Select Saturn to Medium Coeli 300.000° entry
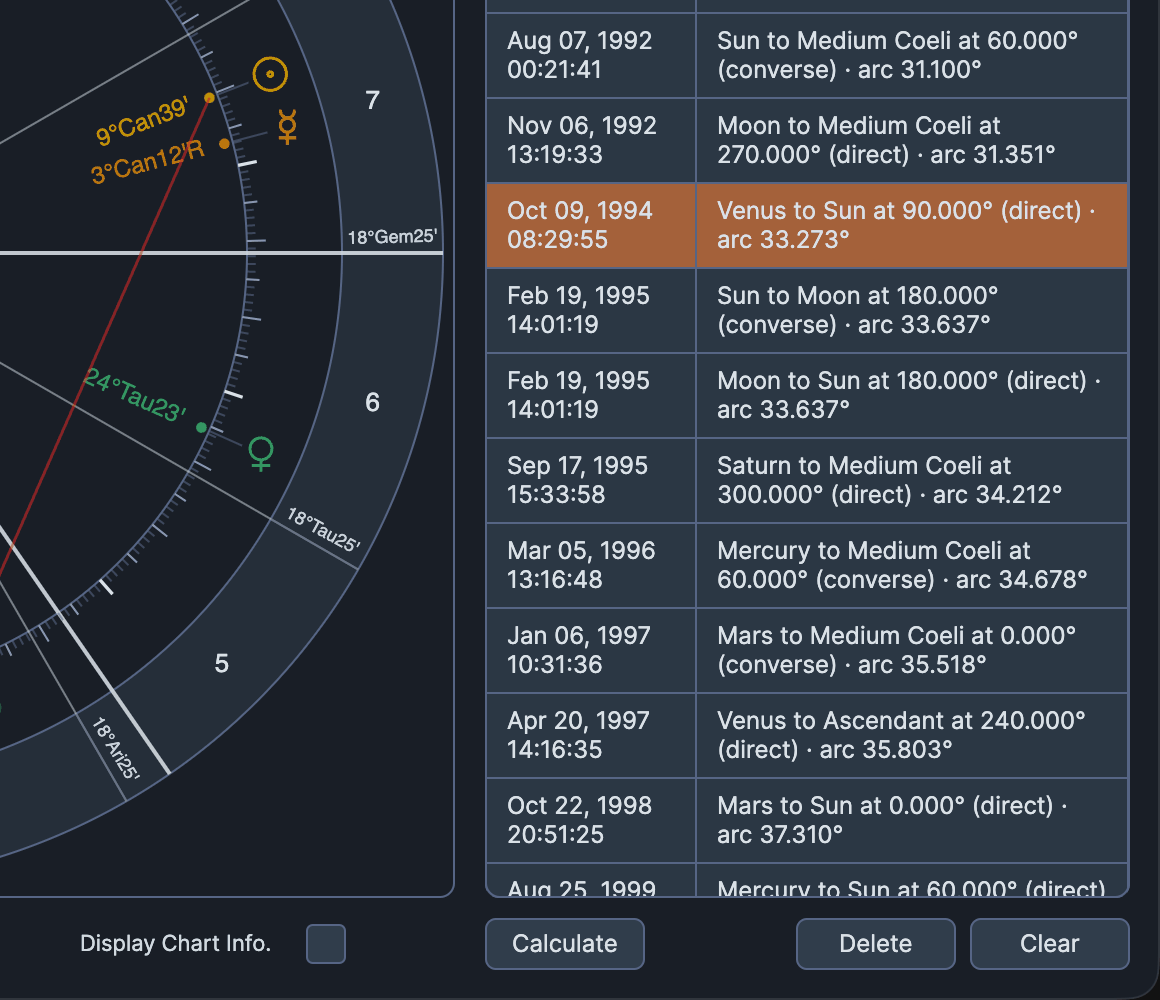This screenshot has width=1160, height=1000. coord(911,481)
